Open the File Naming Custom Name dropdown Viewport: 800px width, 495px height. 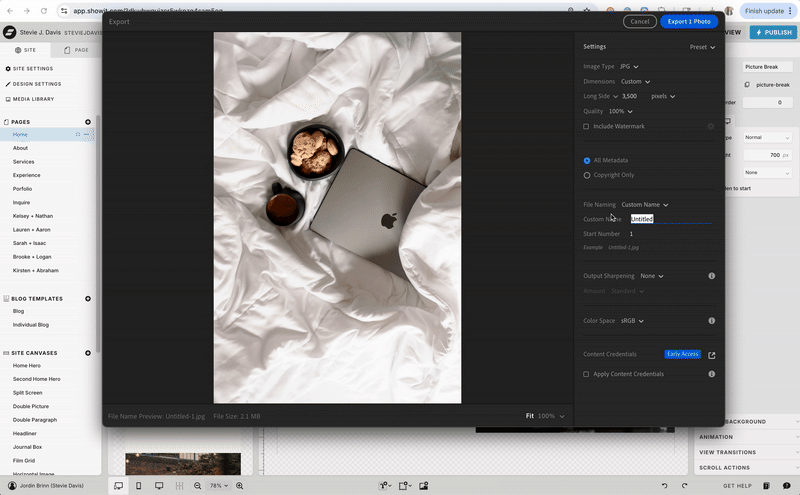tap(645, 205)
